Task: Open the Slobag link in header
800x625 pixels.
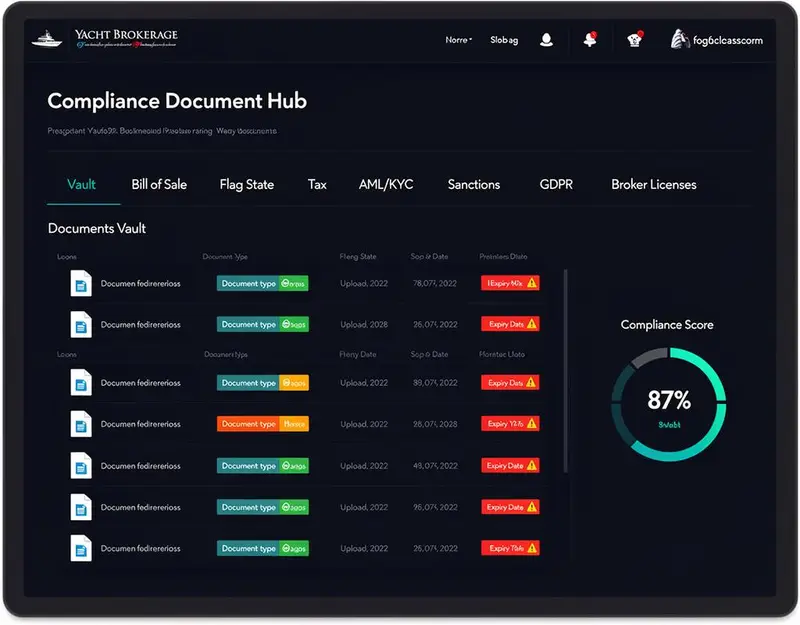Action: click(x=504, y=40)
